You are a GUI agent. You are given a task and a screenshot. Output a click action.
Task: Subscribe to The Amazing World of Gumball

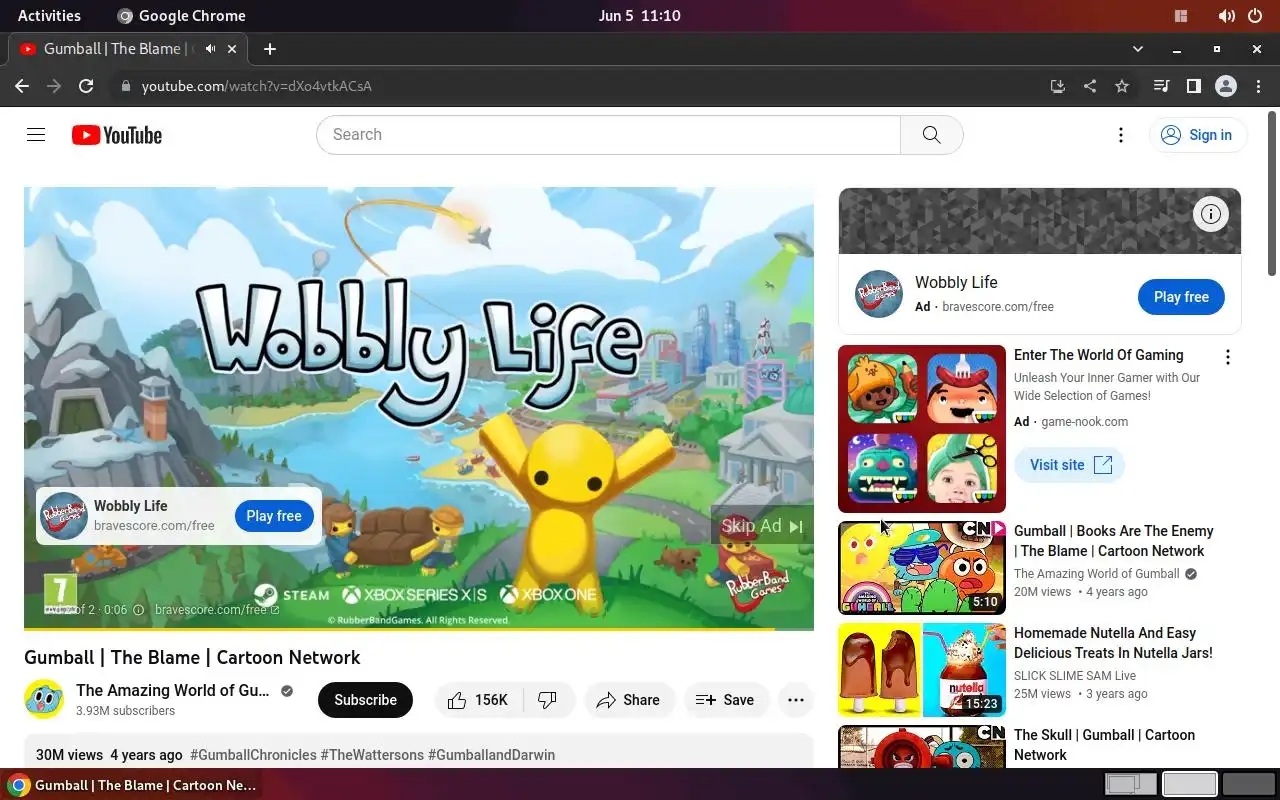coord(365,700)
